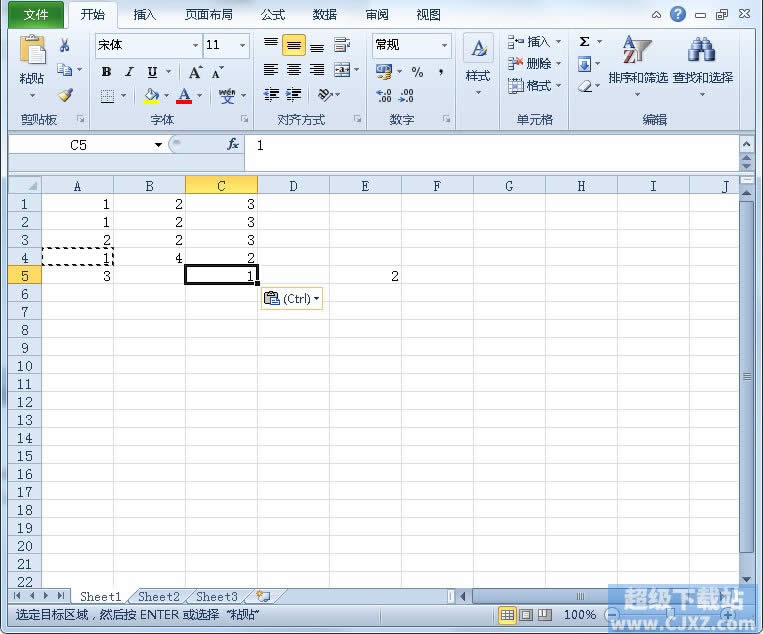Image resolution: width=763 pixels, height=634 pixels.
Task: Expand the fill color dropdown arrow
Action: coord(166,96)
